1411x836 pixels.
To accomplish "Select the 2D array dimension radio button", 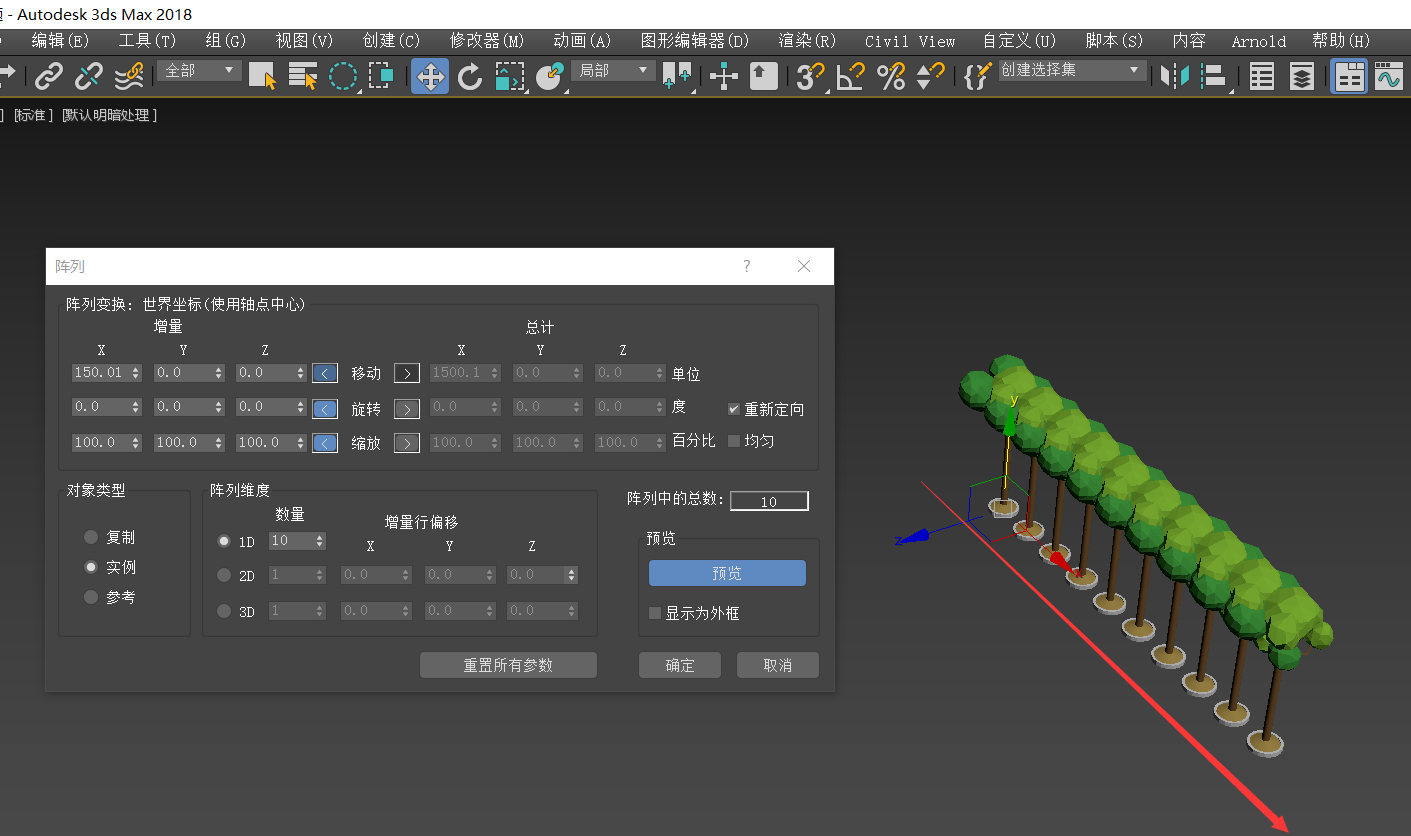I will coord(224,575).
